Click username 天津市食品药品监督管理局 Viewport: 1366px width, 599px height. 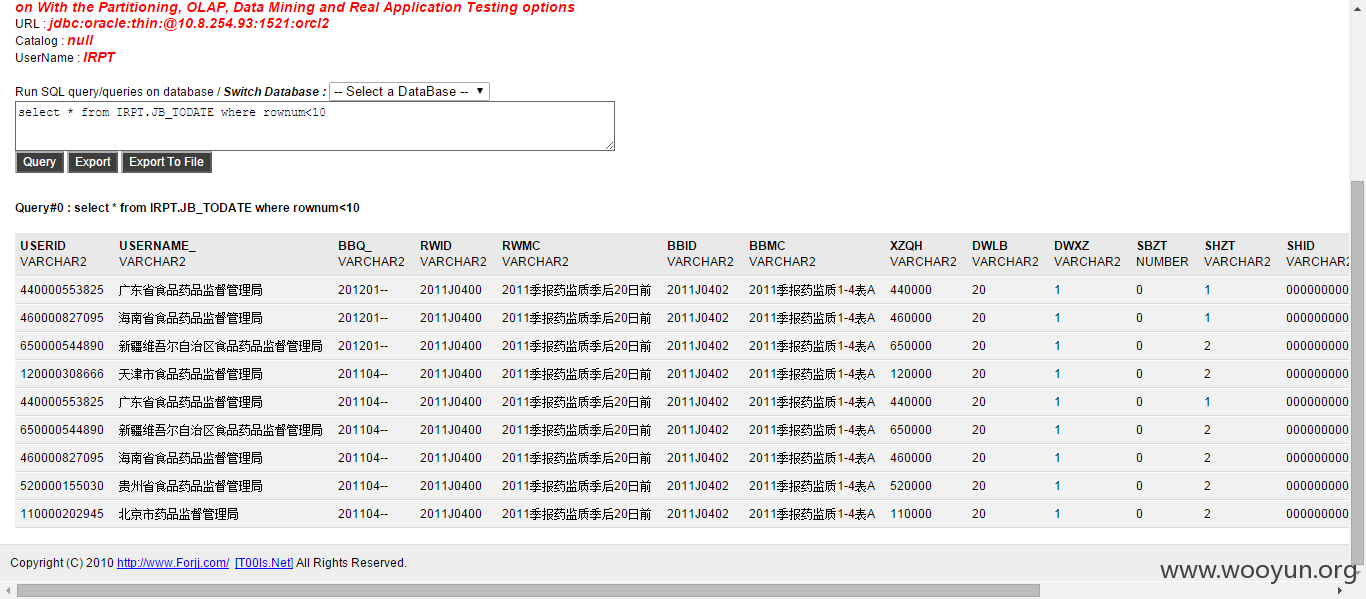pos(191,374)
